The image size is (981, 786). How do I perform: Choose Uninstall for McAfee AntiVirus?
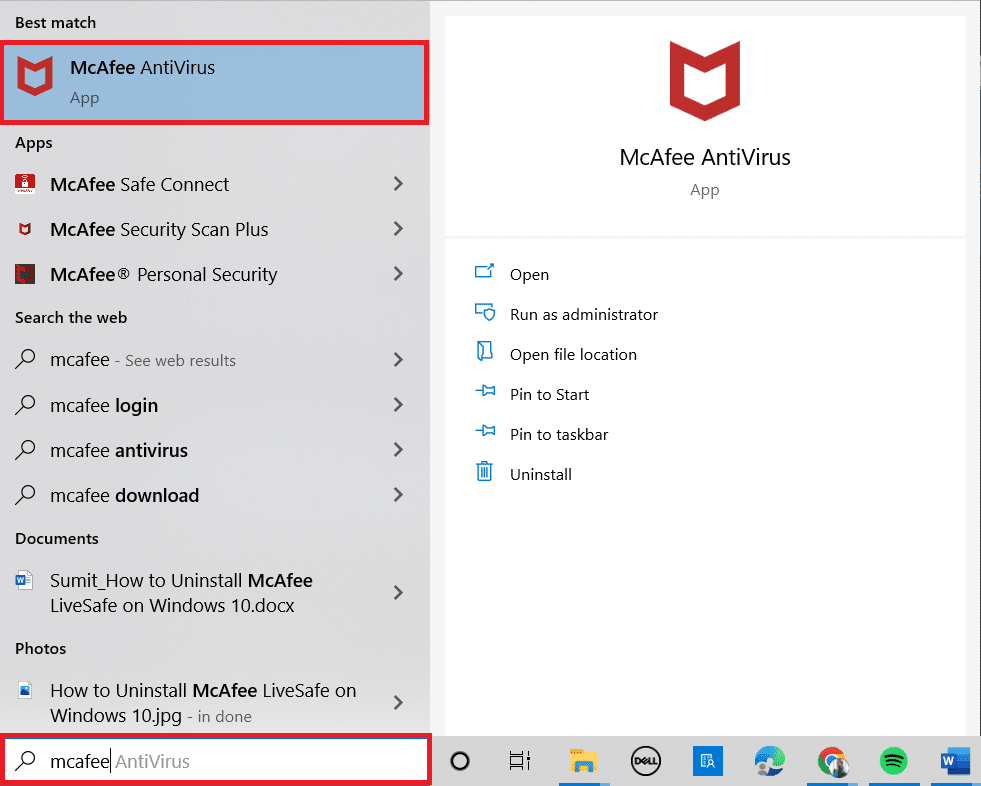click(x=541, y=475)
